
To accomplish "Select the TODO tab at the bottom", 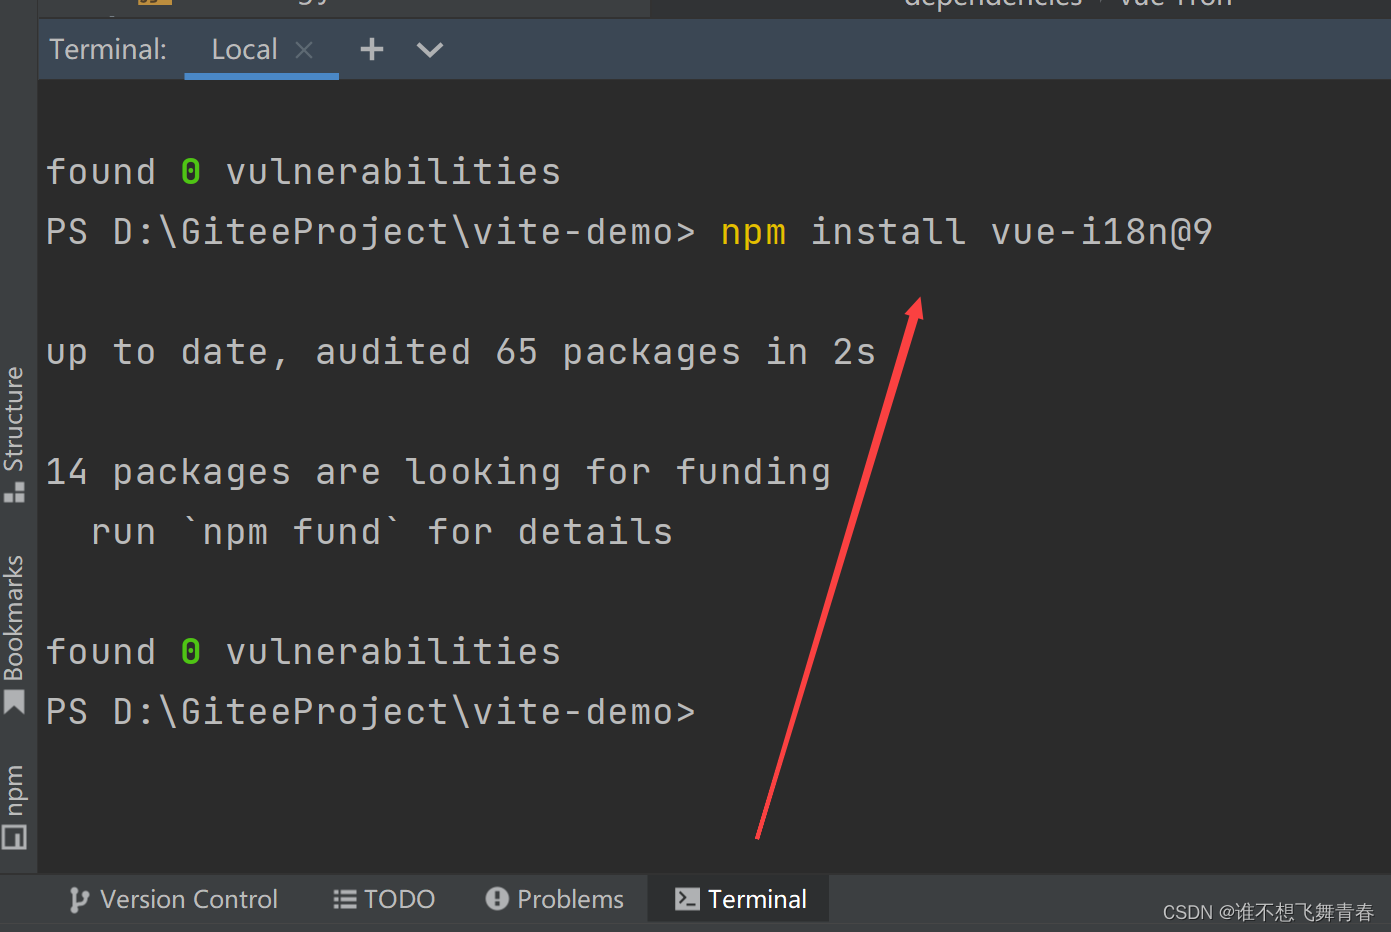I will 384,898.
